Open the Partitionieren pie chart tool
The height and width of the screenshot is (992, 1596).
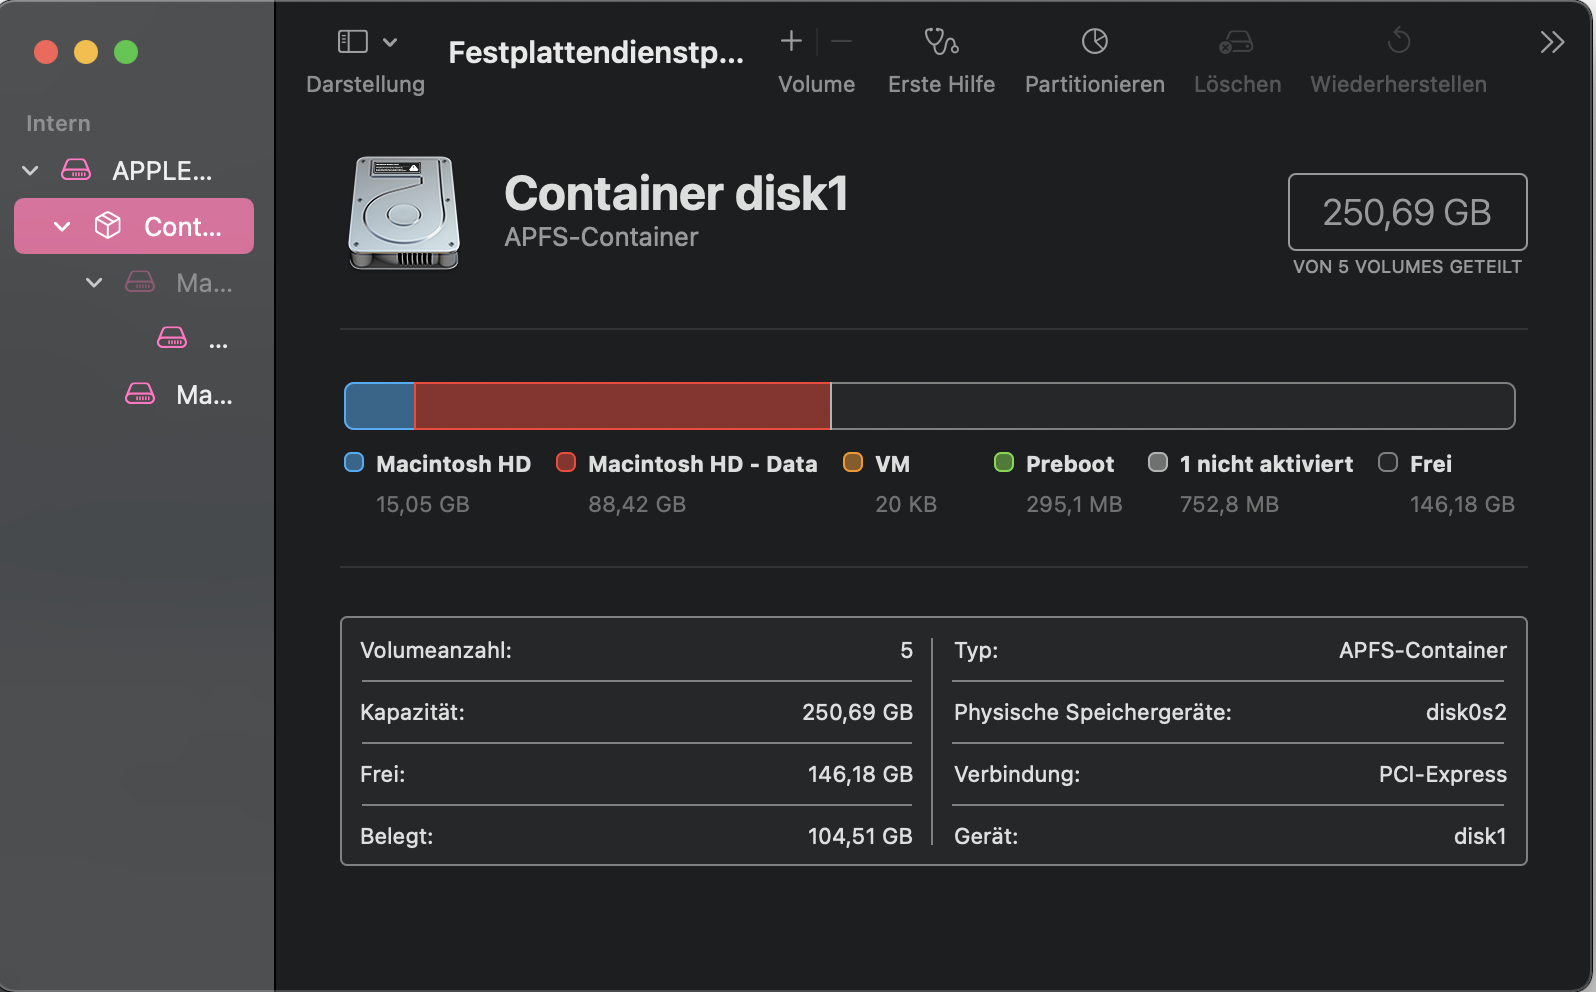point(1095,42)
